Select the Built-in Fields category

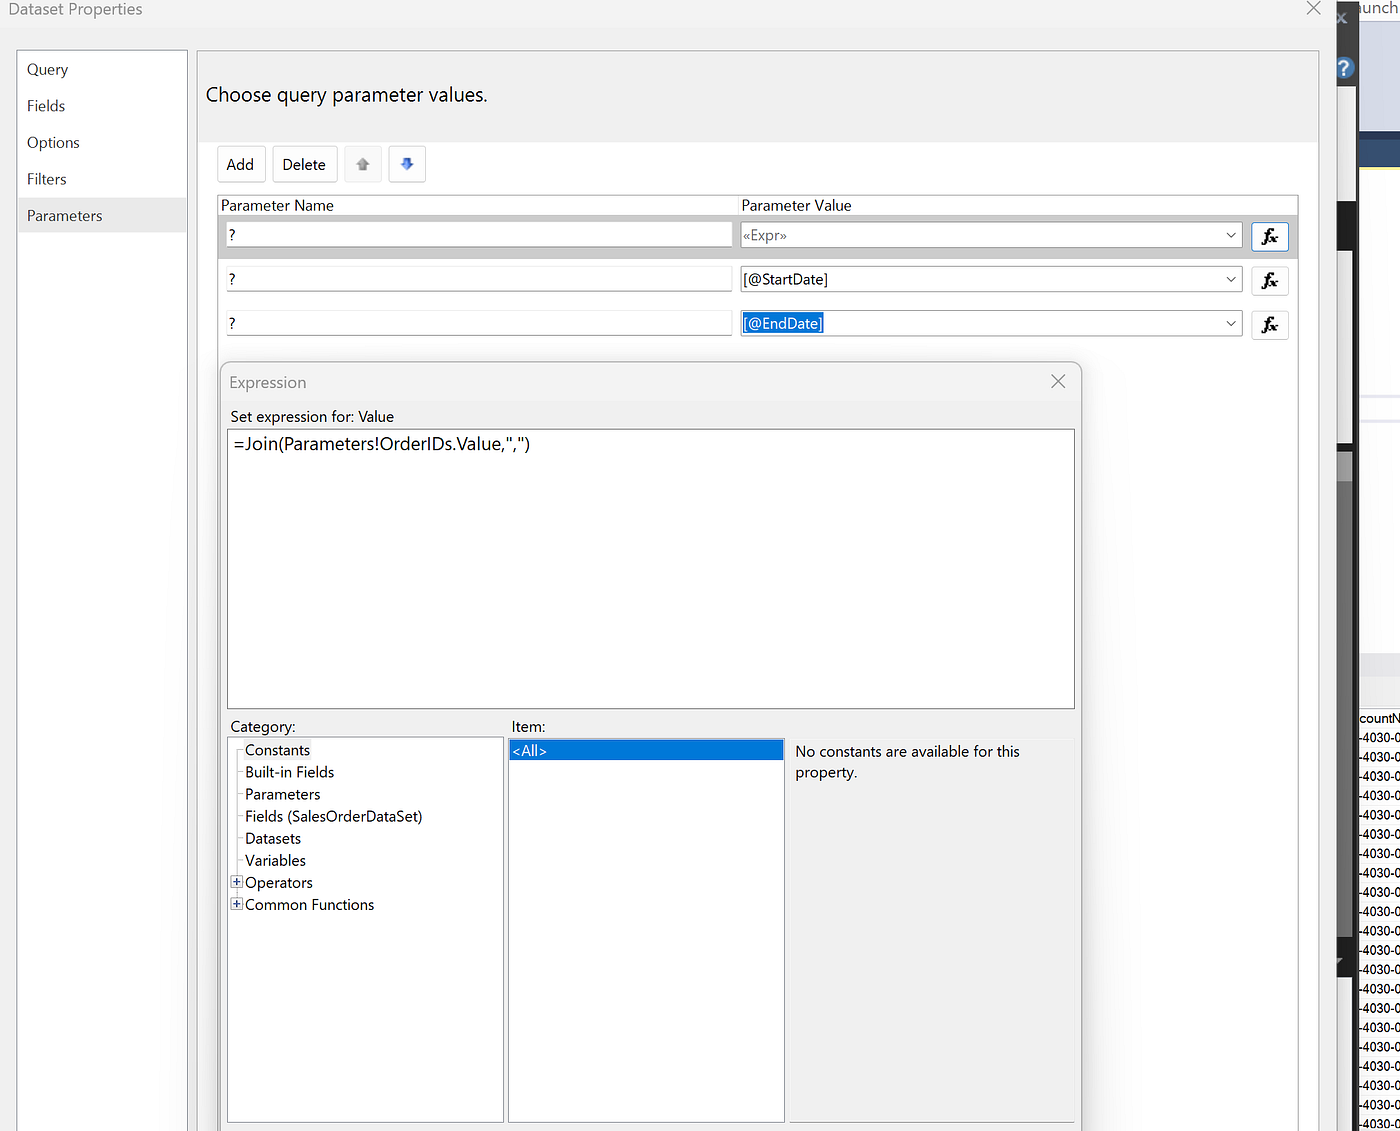(290, 772)
